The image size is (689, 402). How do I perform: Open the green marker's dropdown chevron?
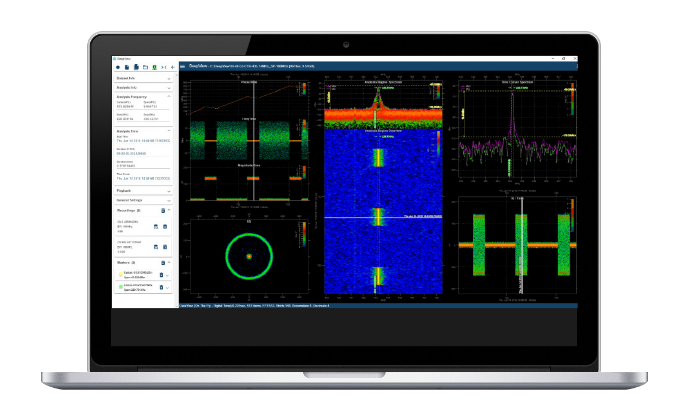click(168, 288)
